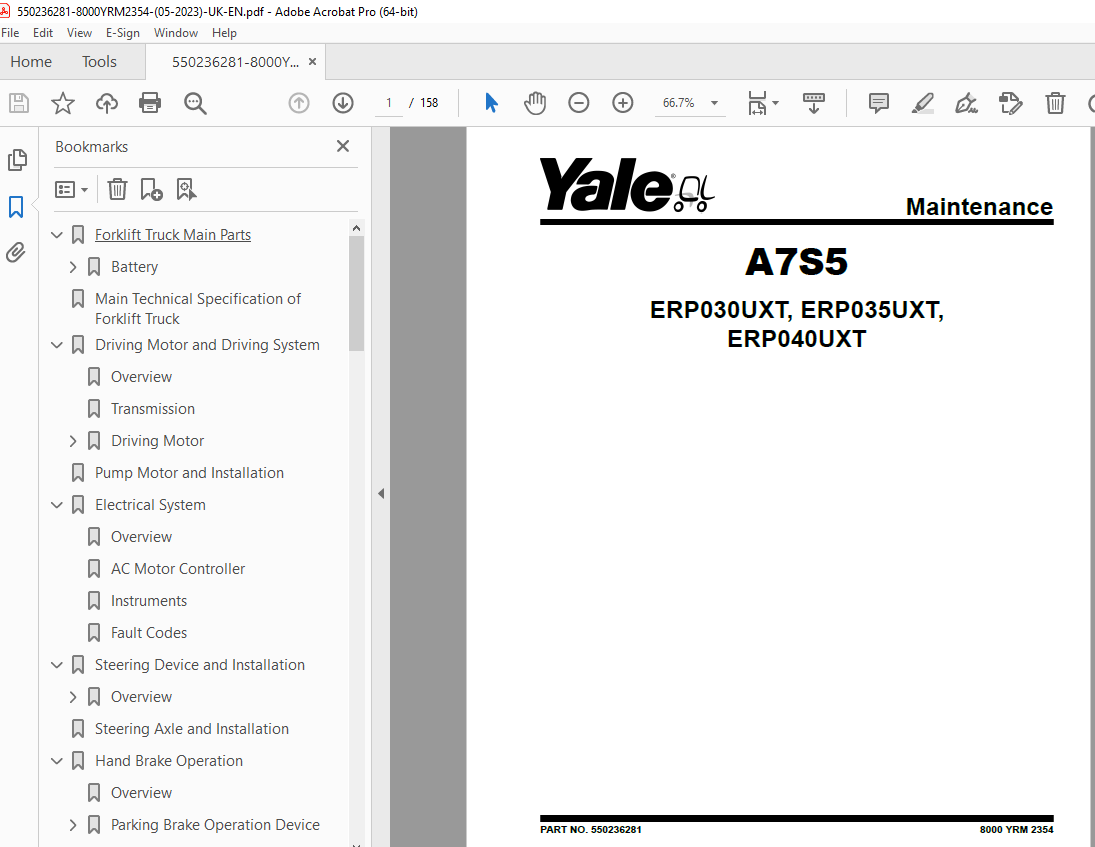The image size is (1095, 847).
Task: Open the Edit menu
Action: click(43, 33)
